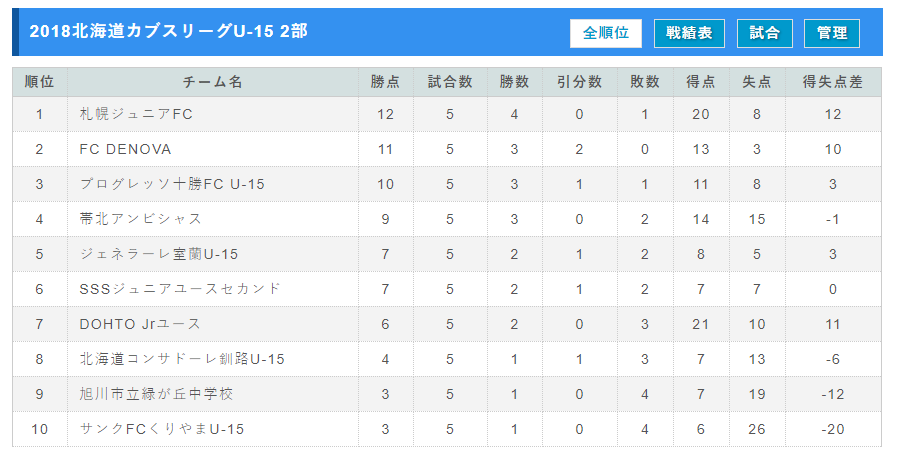Select プログレッソ十勝FC U-15 row
The height and width of the screenshot is (458, 897).
pos(447,184)
